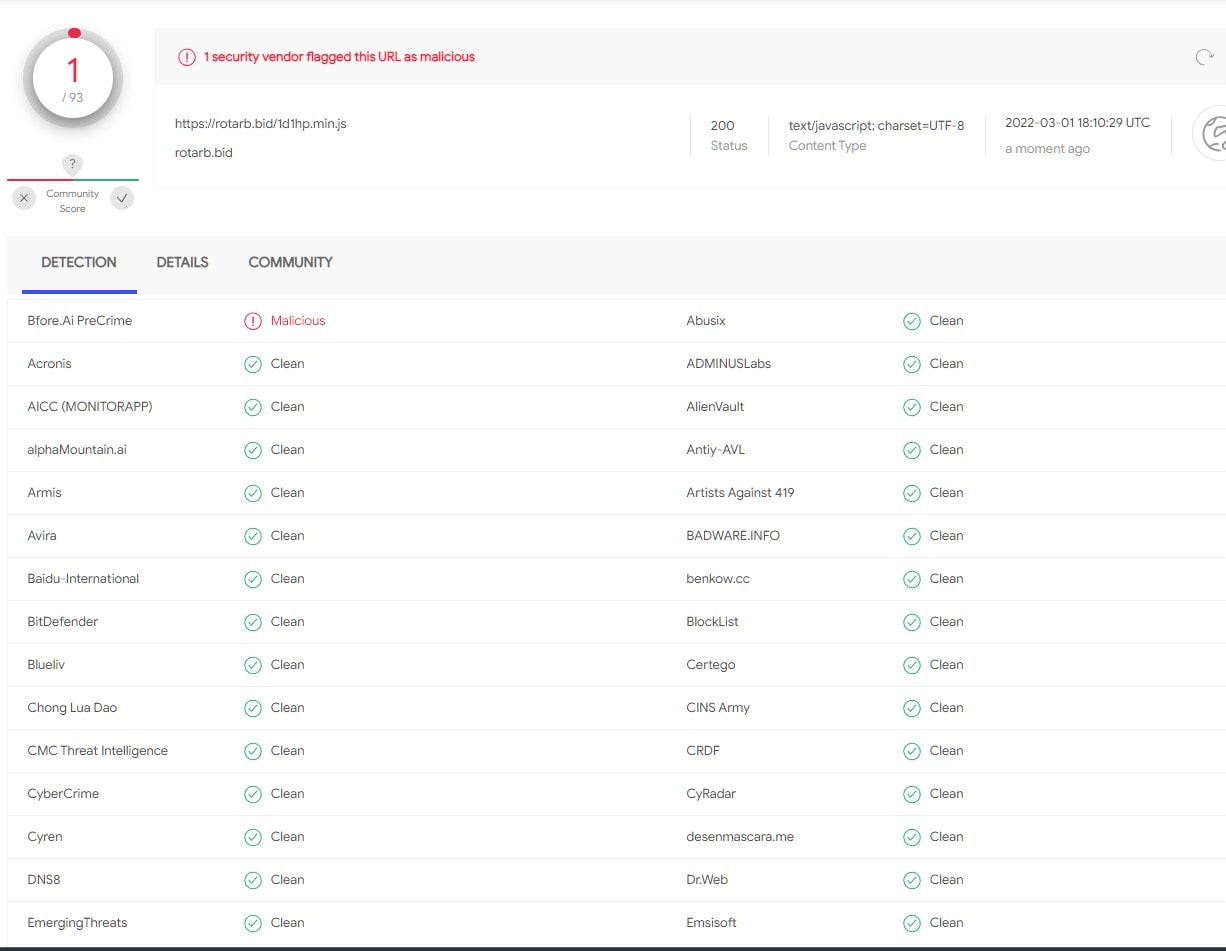
Task: Switch to the COMMUNITY tab
Action: [x=290, y=263]
